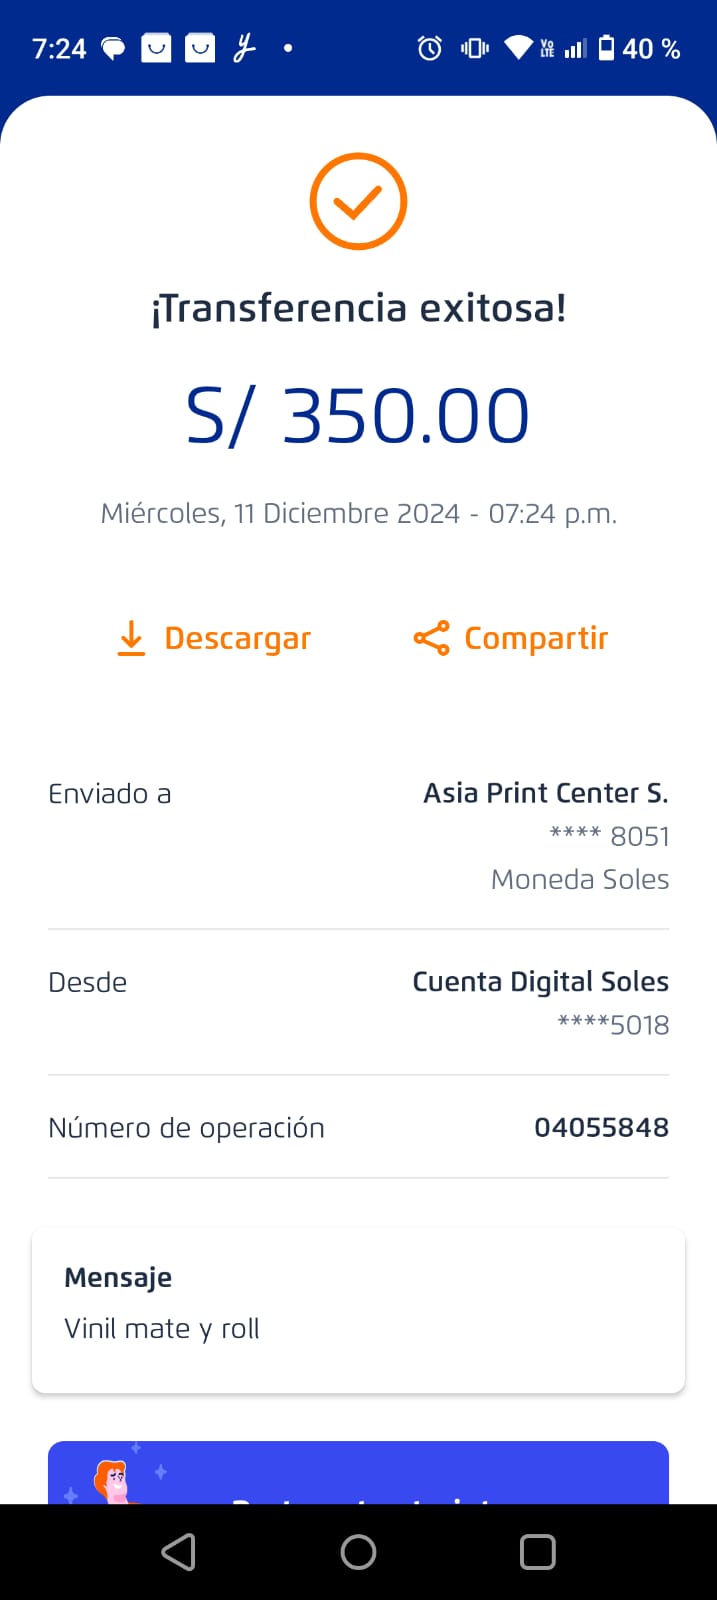Tap the vibrate mode status icon
Viewport: 717px width, 1600px height.
coord(474,48)
